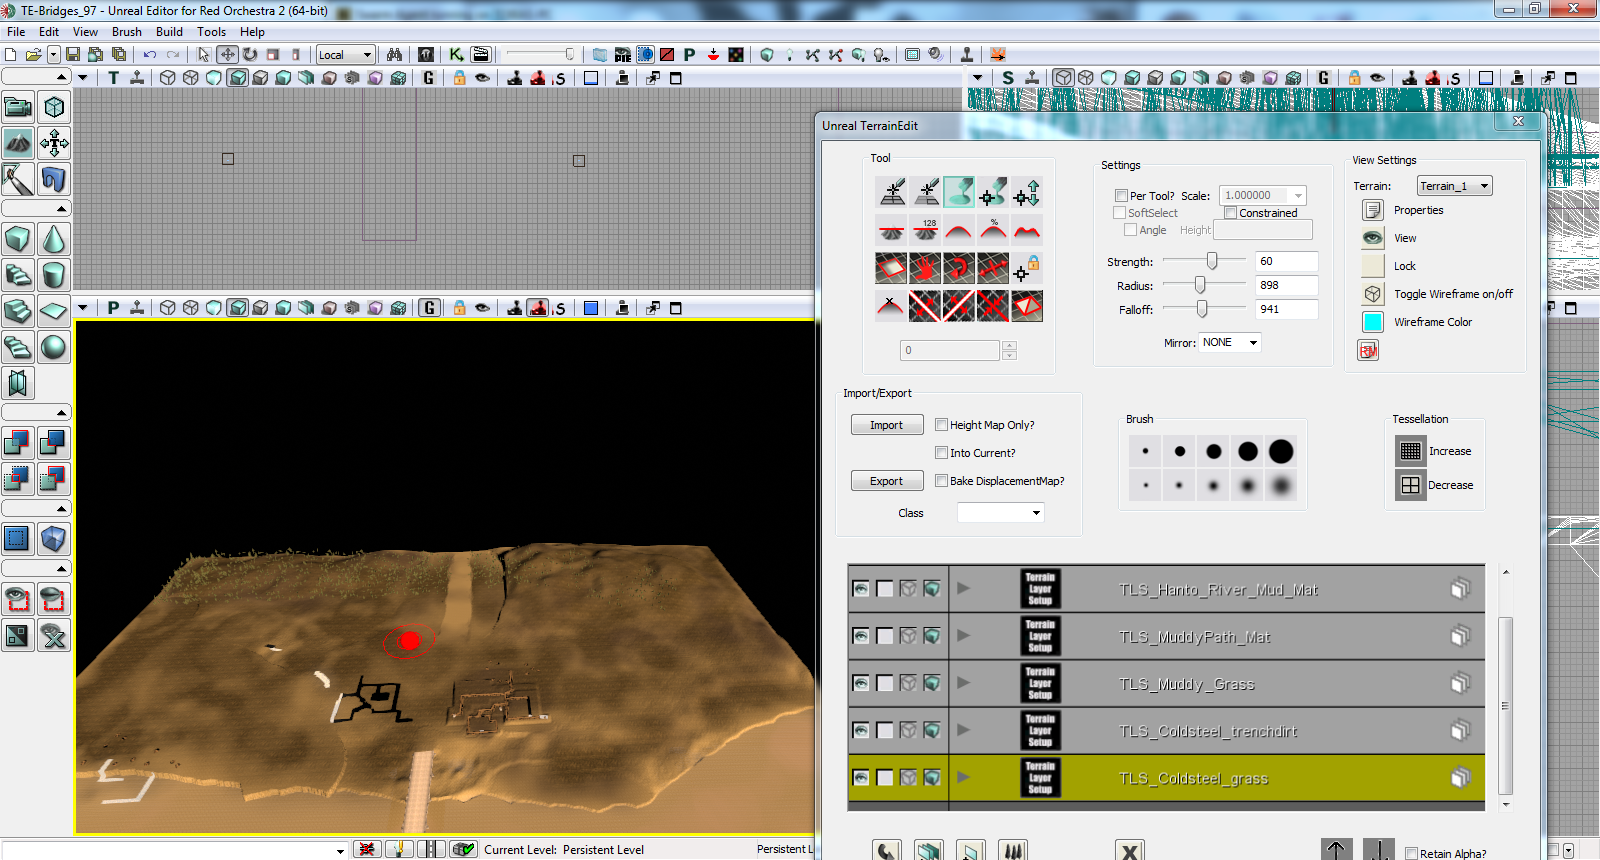1600x860 pixels.
Task: Click the Radius value field showing 898
Action: [x=1286, y=286]
